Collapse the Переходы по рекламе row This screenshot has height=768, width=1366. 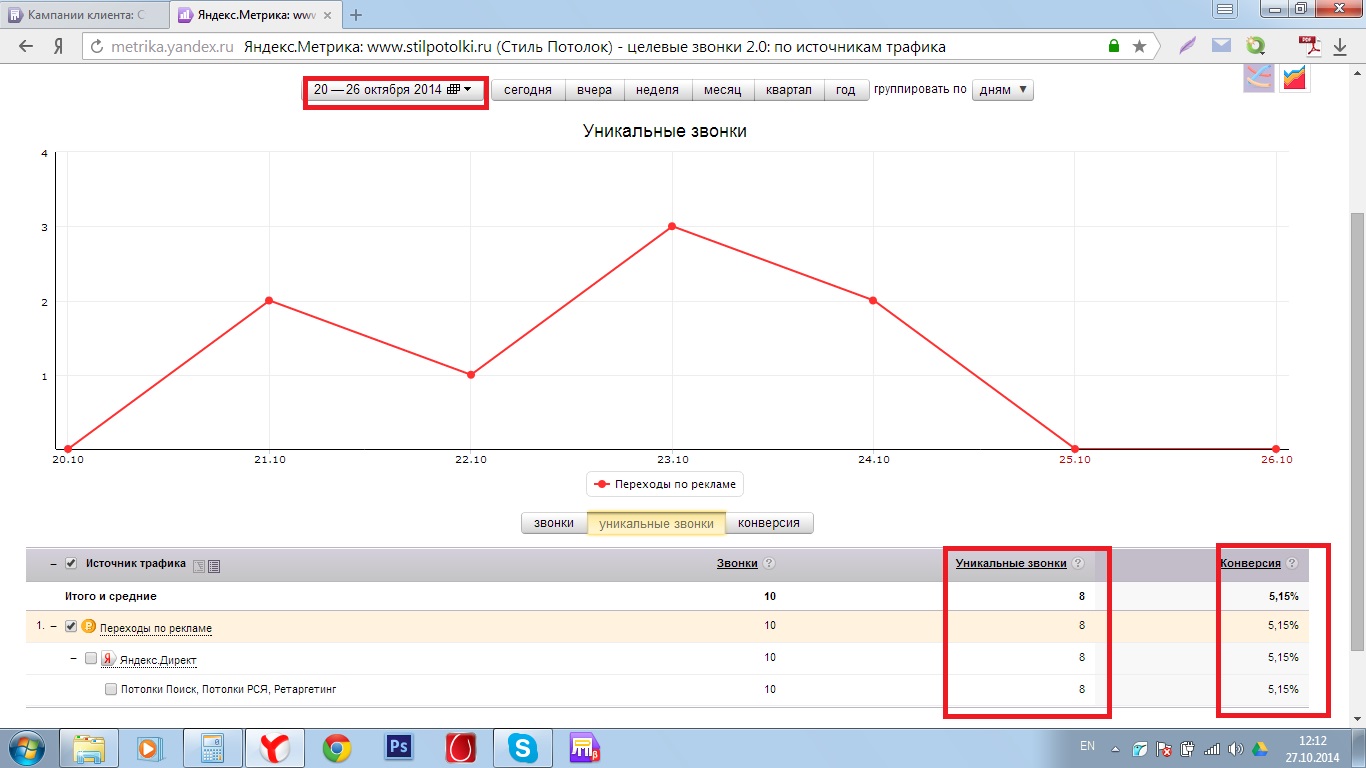(x=54, y=627)
